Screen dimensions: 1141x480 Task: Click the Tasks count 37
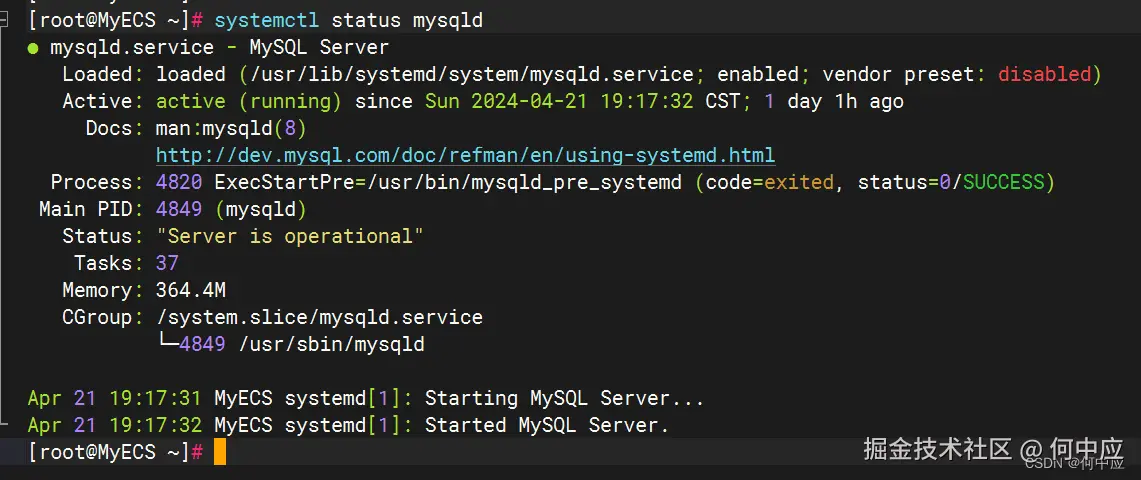167,263
